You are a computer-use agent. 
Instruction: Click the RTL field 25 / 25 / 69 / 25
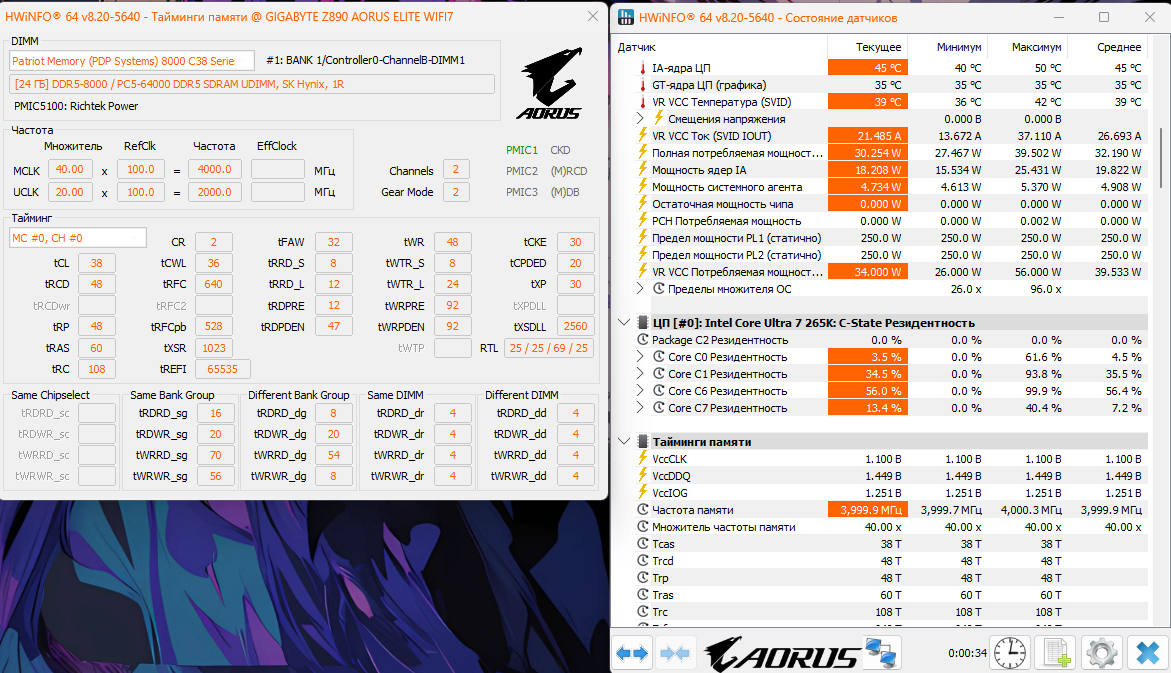click(x=549, y=348)
